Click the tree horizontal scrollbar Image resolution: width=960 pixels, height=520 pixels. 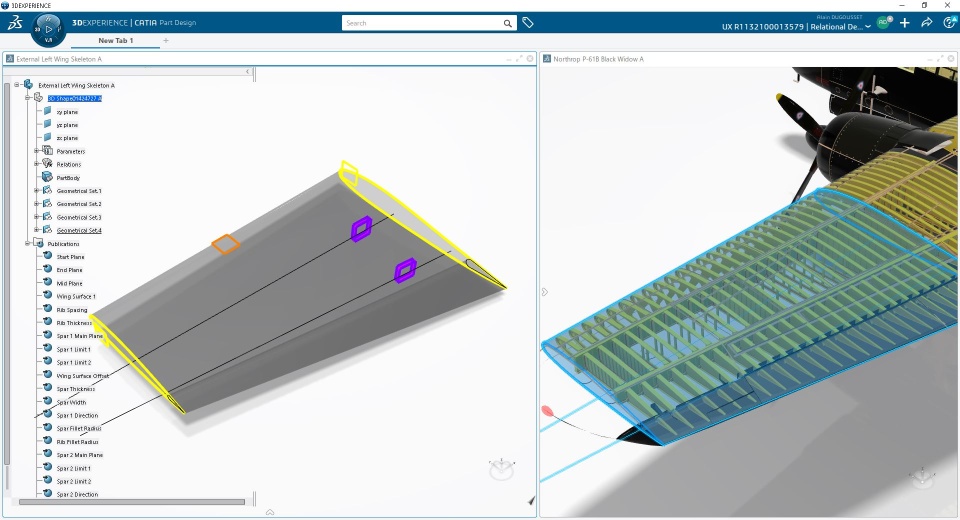(132, 502)
